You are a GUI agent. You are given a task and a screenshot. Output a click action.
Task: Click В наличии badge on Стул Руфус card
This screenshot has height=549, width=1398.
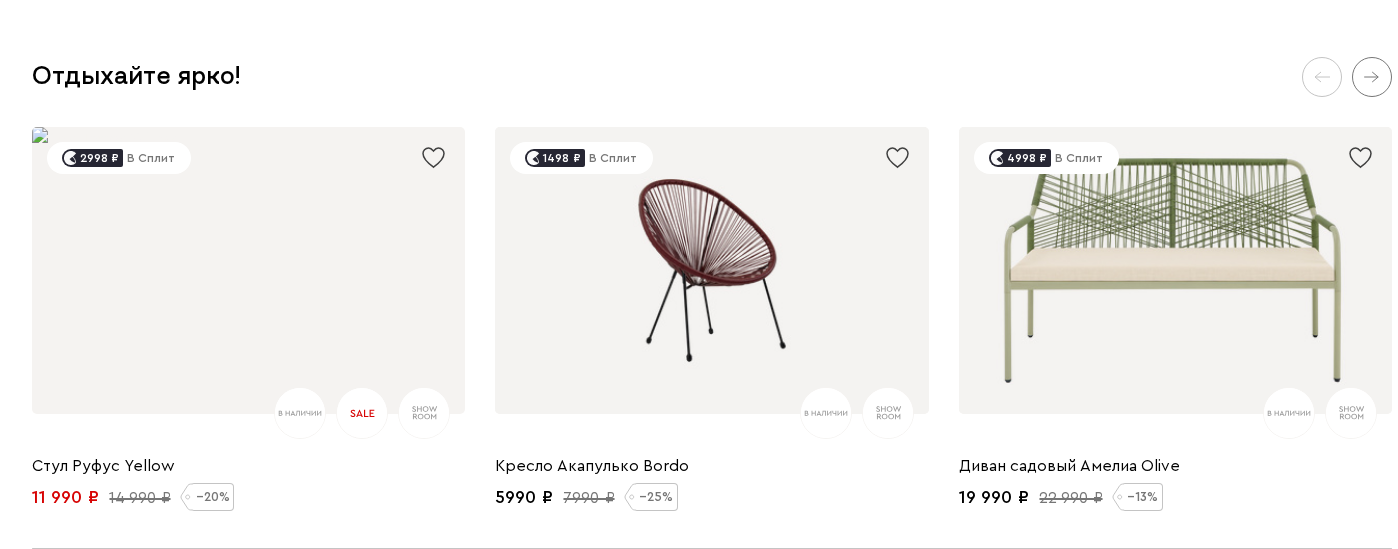point(300,413)
